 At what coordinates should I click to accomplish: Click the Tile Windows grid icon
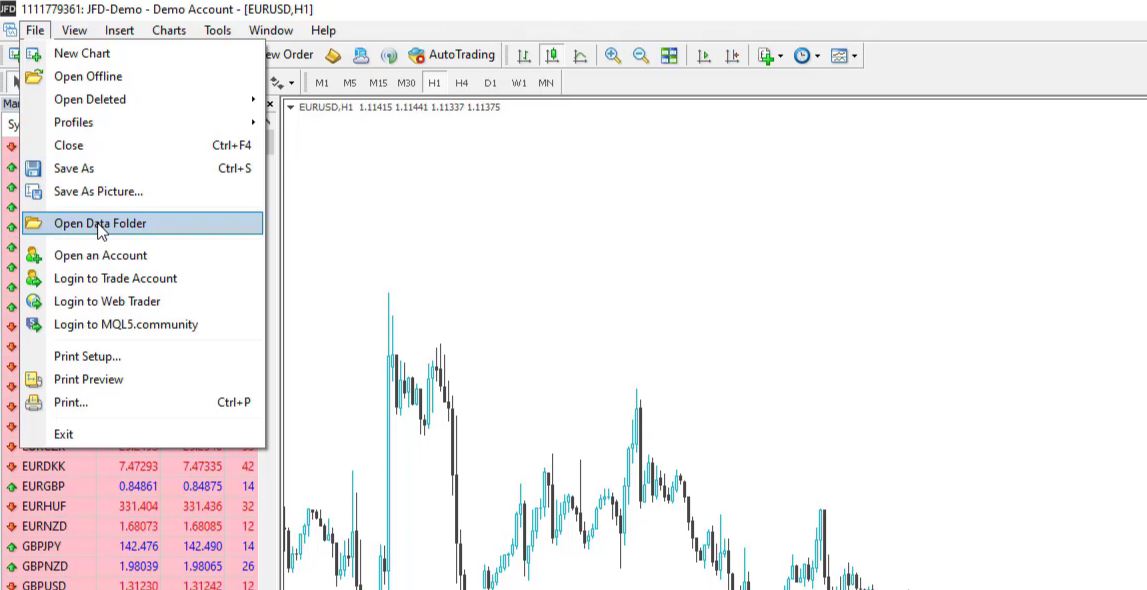pos(669,56)
